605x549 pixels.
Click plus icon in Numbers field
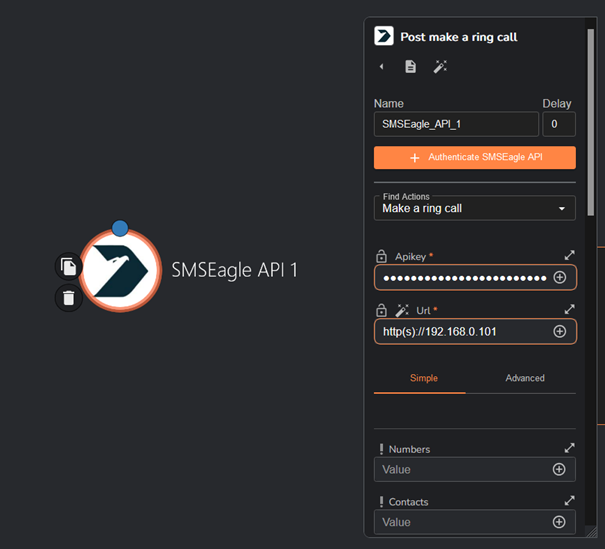click(559, 470)
